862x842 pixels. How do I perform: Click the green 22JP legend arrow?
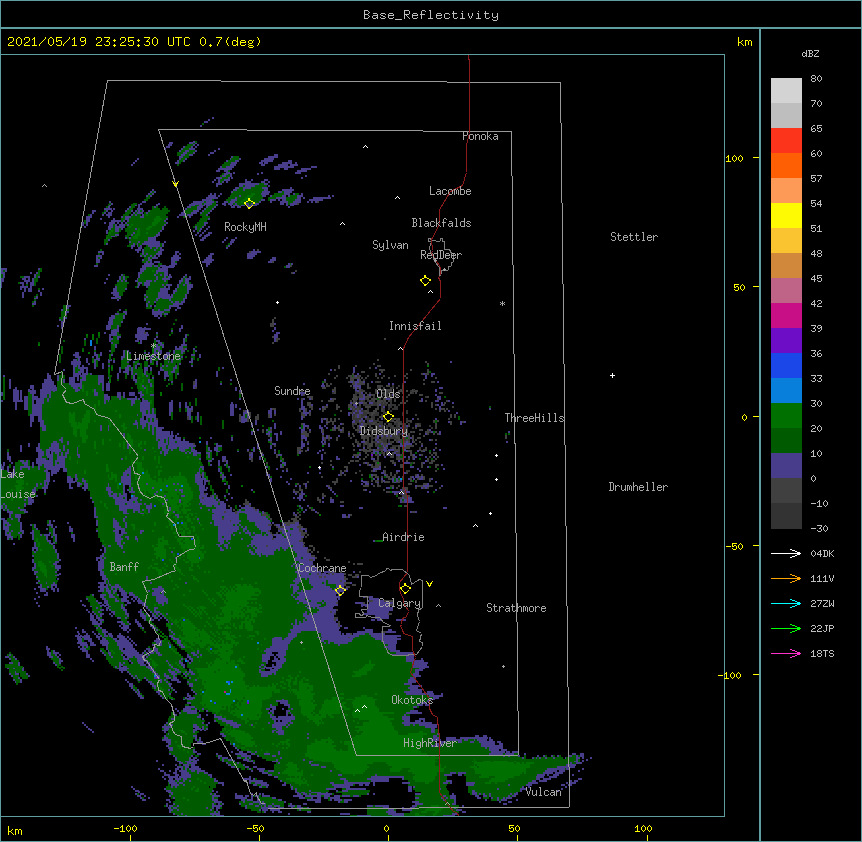[x=786, y=628]
